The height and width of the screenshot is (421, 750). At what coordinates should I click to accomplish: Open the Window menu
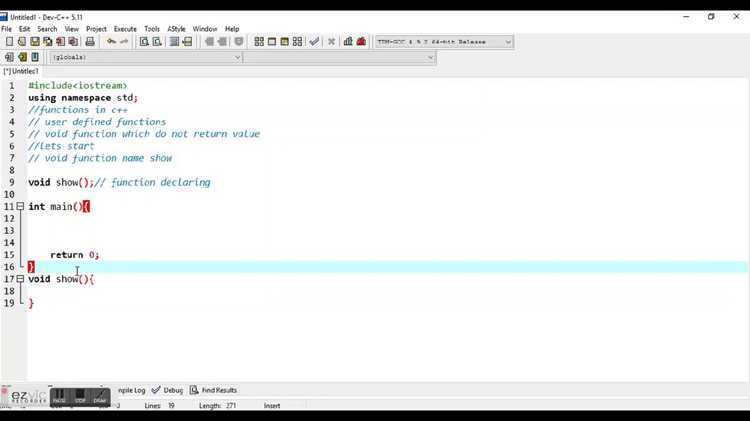tap(205, 29)
